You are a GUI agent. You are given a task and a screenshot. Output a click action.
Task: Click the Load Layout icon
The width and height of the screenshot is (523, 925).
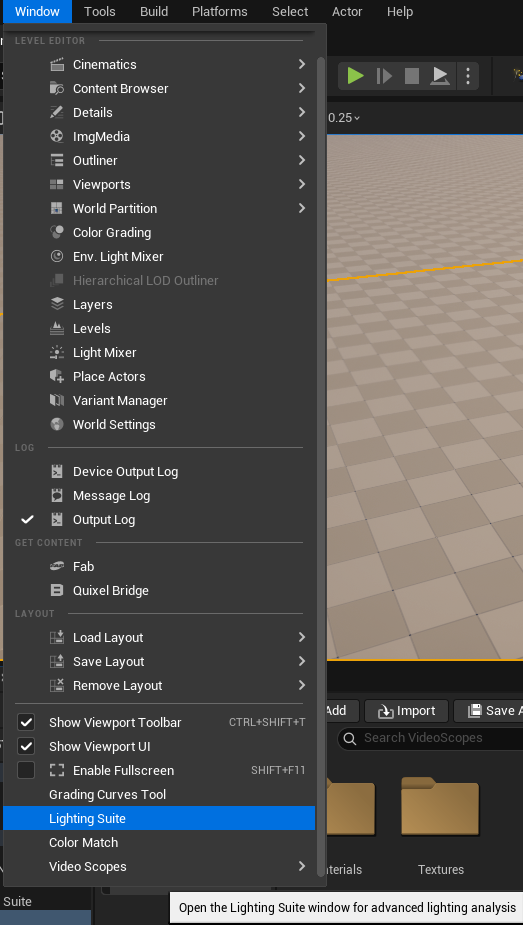coord(57,638)
